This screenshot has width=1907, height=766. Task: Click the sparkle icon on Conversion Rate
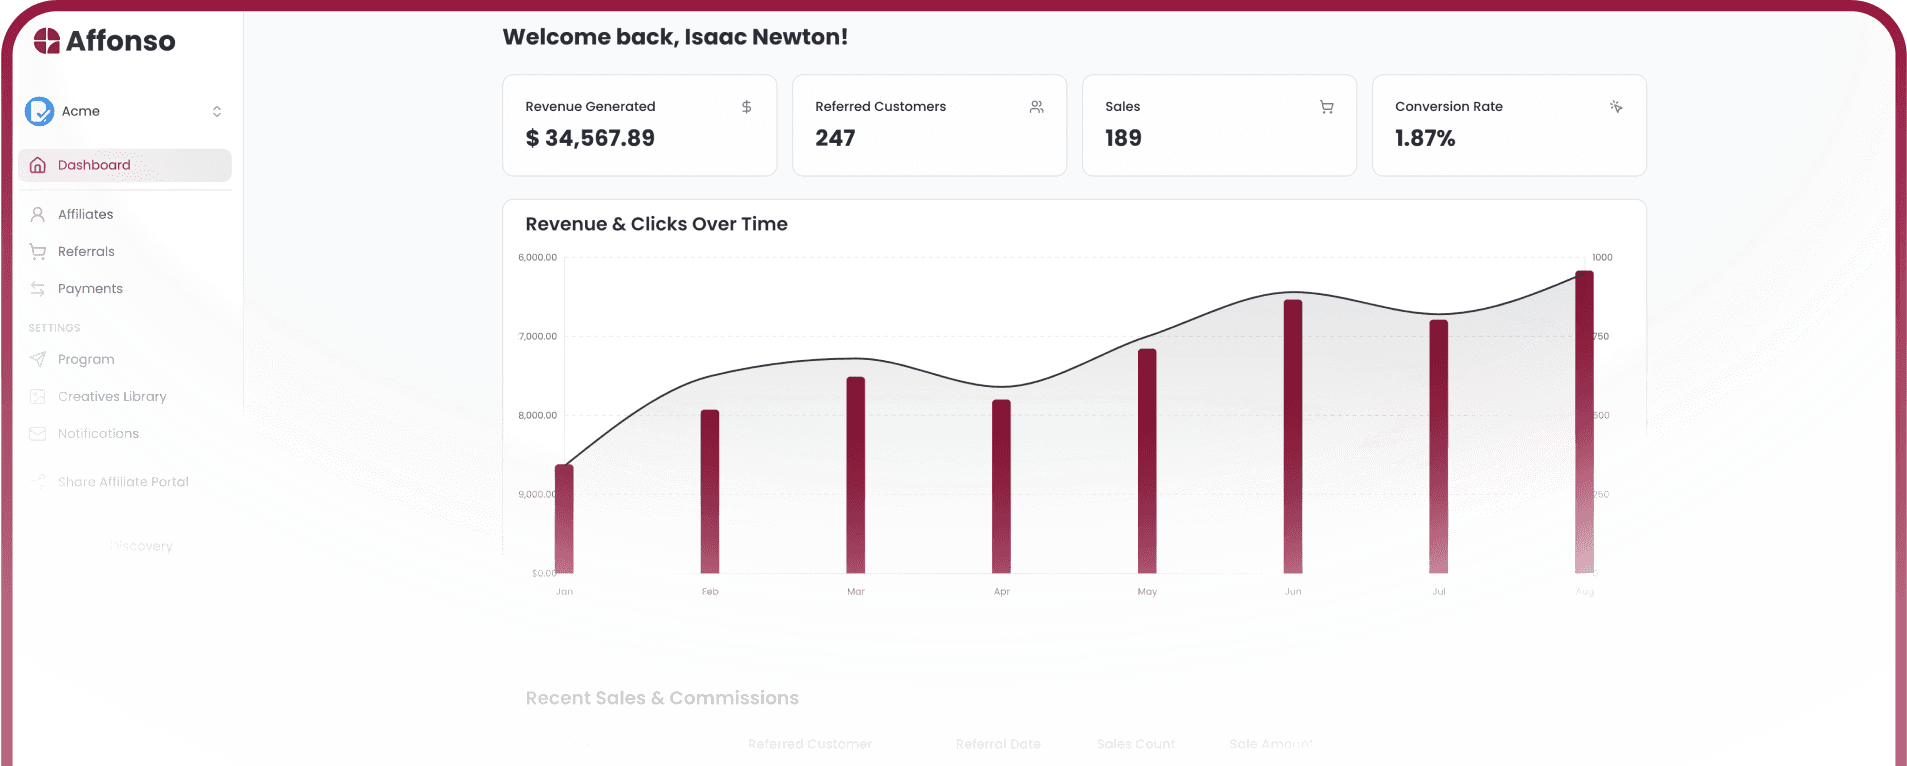1616,107
